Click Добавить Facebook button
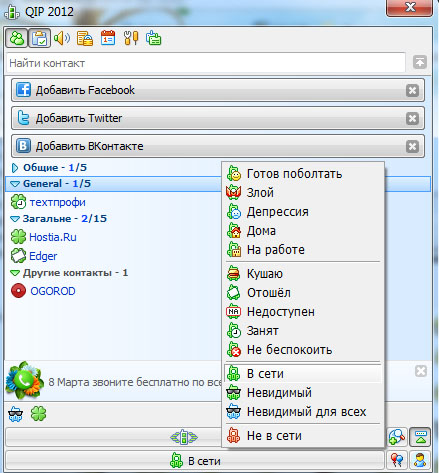The height and width of the screenshot is (473, 439). pos(218,90)
